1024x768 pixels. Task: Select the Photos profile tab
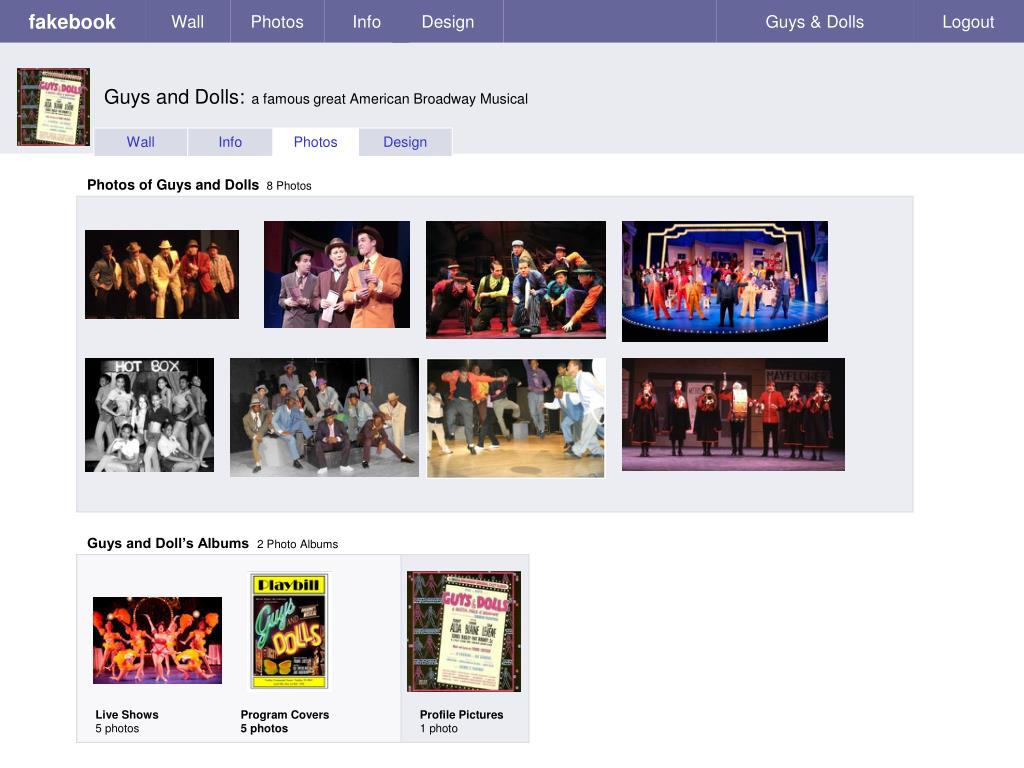tap(315, 142)
